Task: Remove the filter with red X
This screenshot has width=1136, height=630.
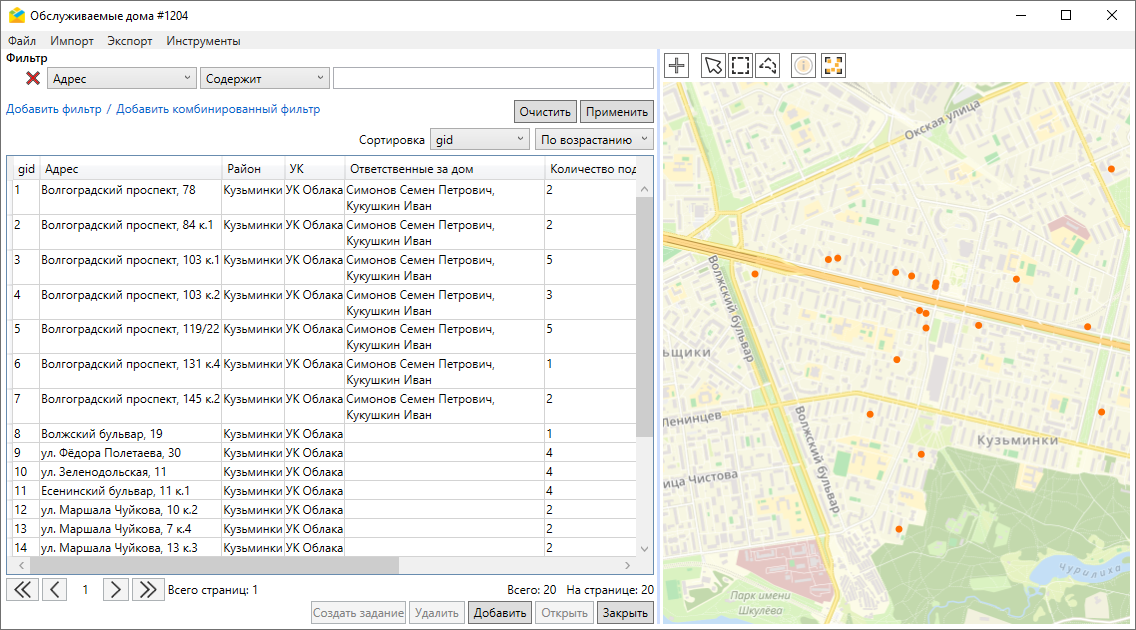Action: pyautogui.click(x=33, y=78)
